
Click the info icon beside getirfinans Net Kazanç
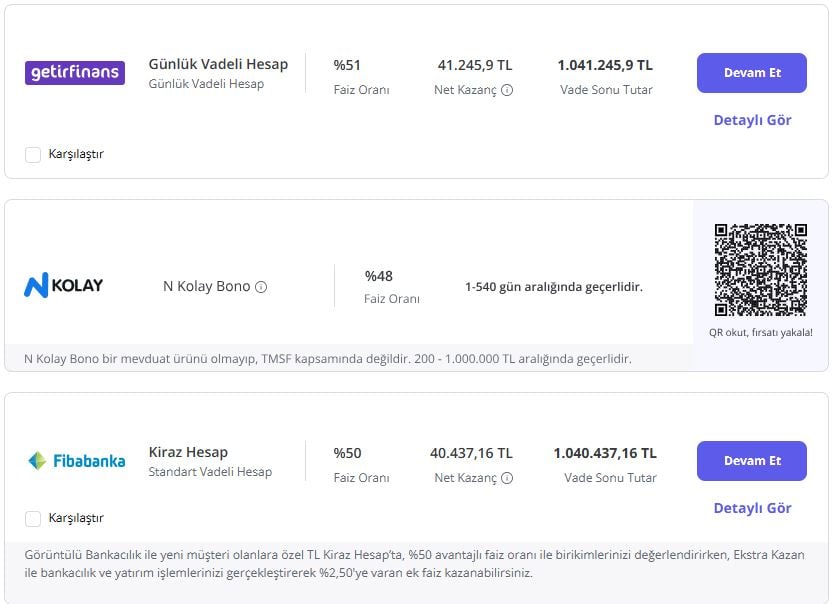pyautogui.click(x=506, y=88)
